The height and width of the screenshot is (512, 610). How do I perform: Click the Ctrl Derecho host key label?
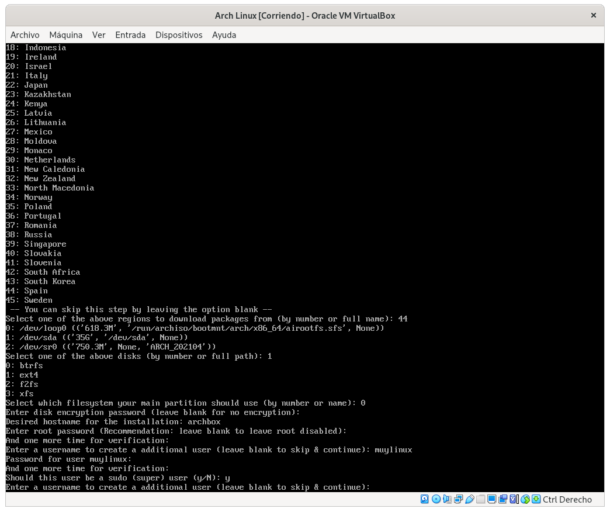point(567,499)
